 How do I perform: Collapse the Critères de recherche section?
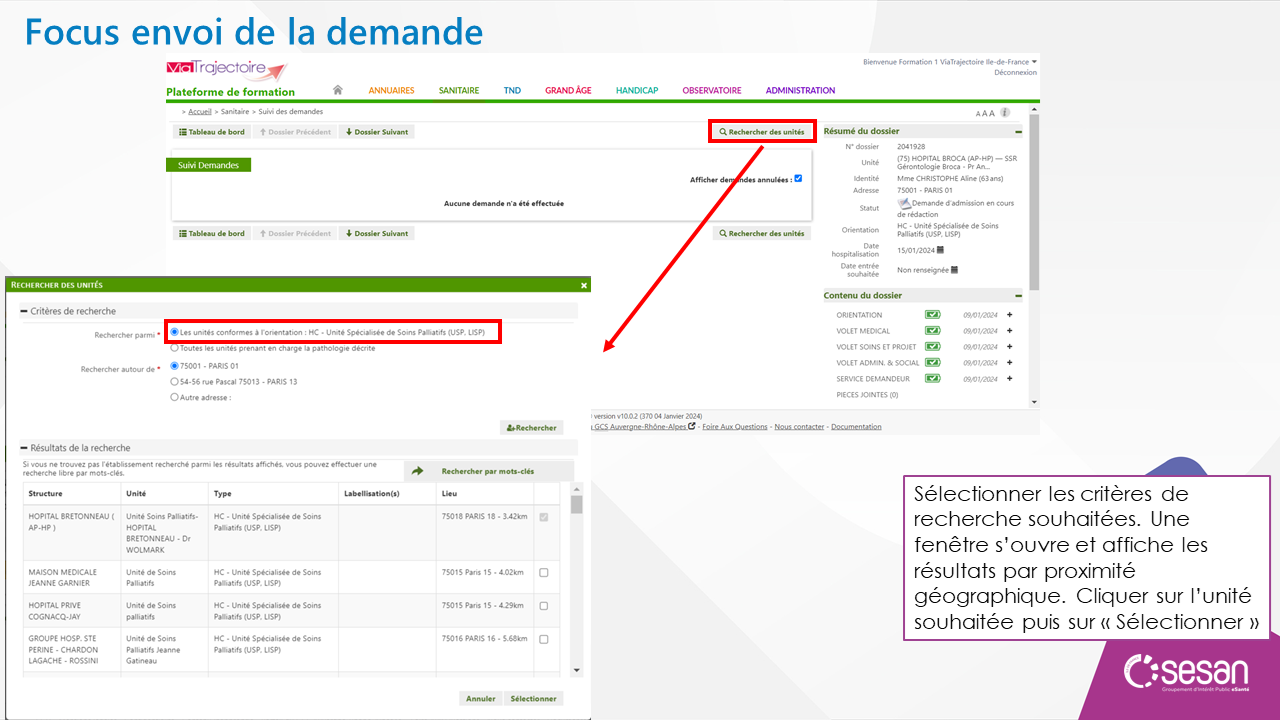click(24, 311)
